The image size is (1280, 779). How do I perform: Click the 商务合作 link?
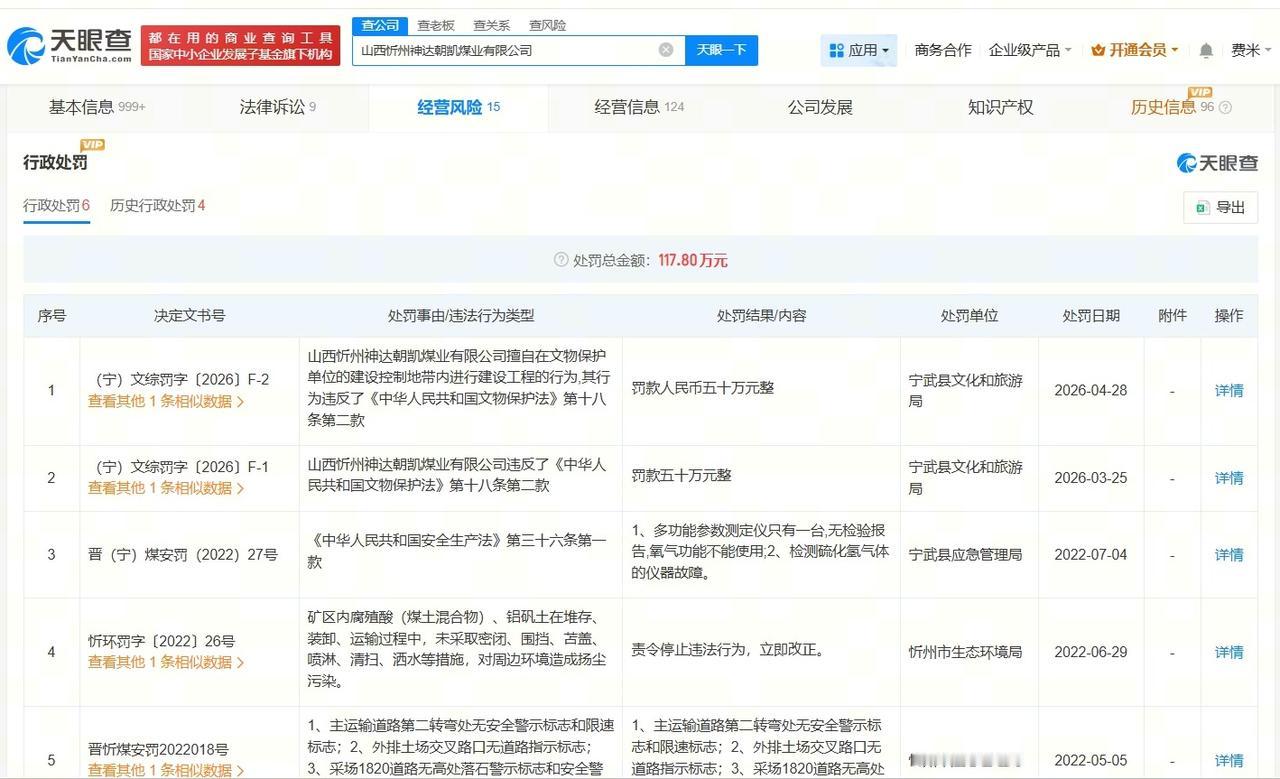(943, 50)
